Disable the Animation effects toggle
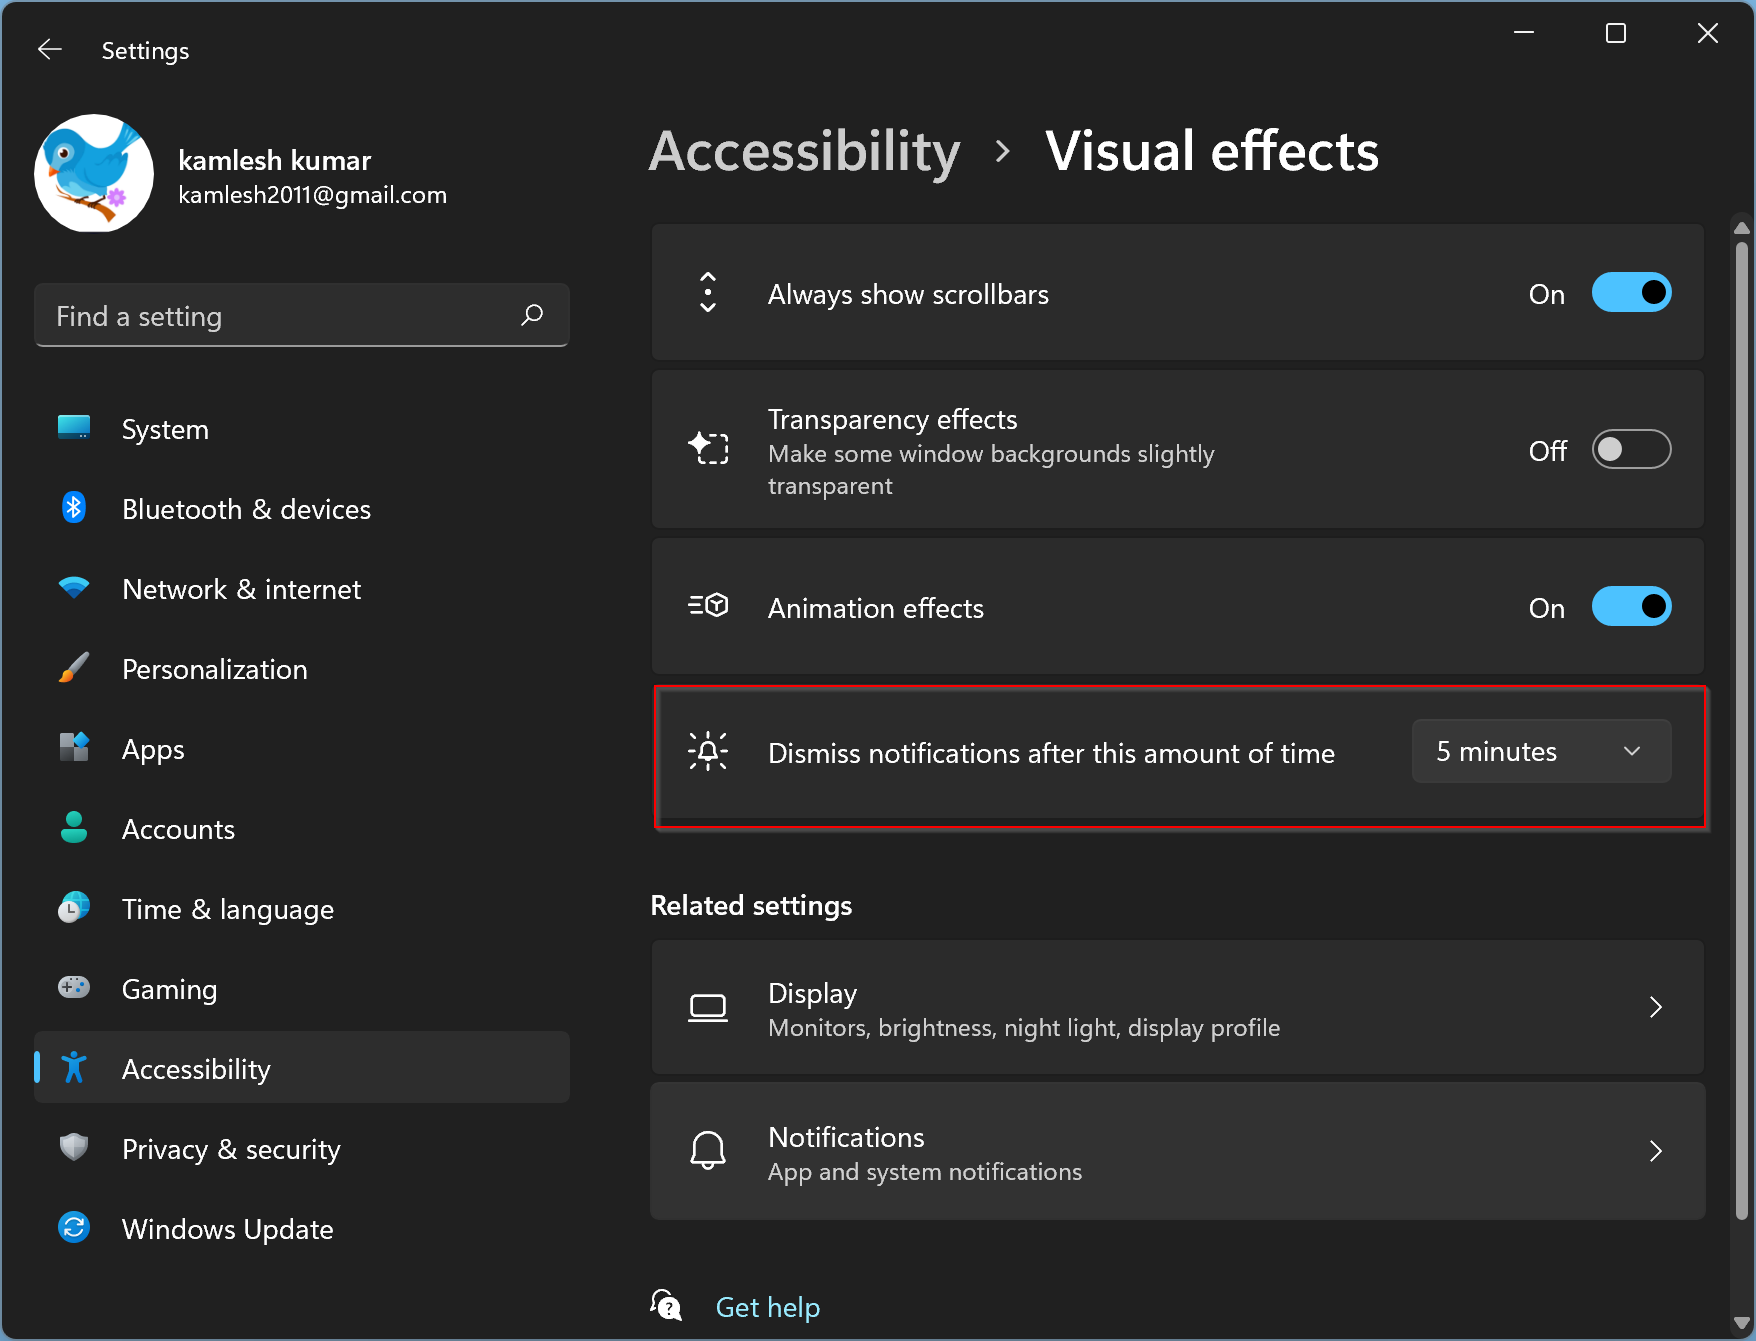The width and height of the screenshot is (1756, 1341). [1631, 606]
